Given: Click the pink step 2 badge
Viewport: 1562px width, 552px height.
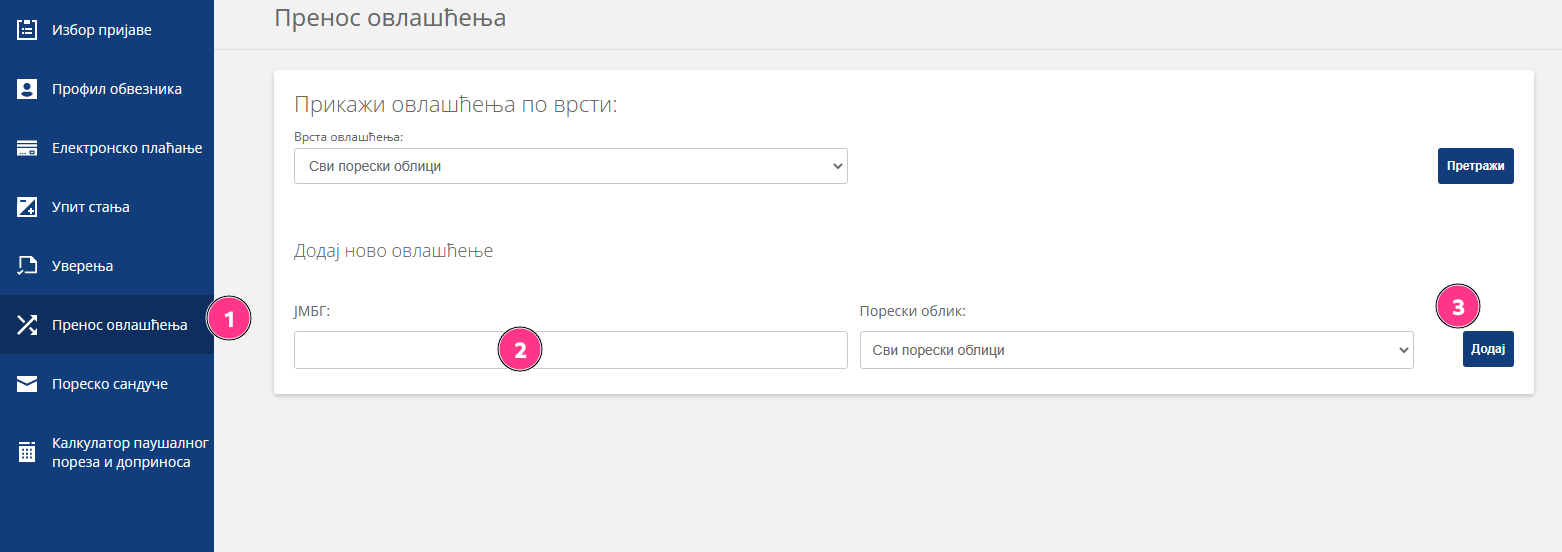Looking at the screenshot, I should click(x=519, y=350).
